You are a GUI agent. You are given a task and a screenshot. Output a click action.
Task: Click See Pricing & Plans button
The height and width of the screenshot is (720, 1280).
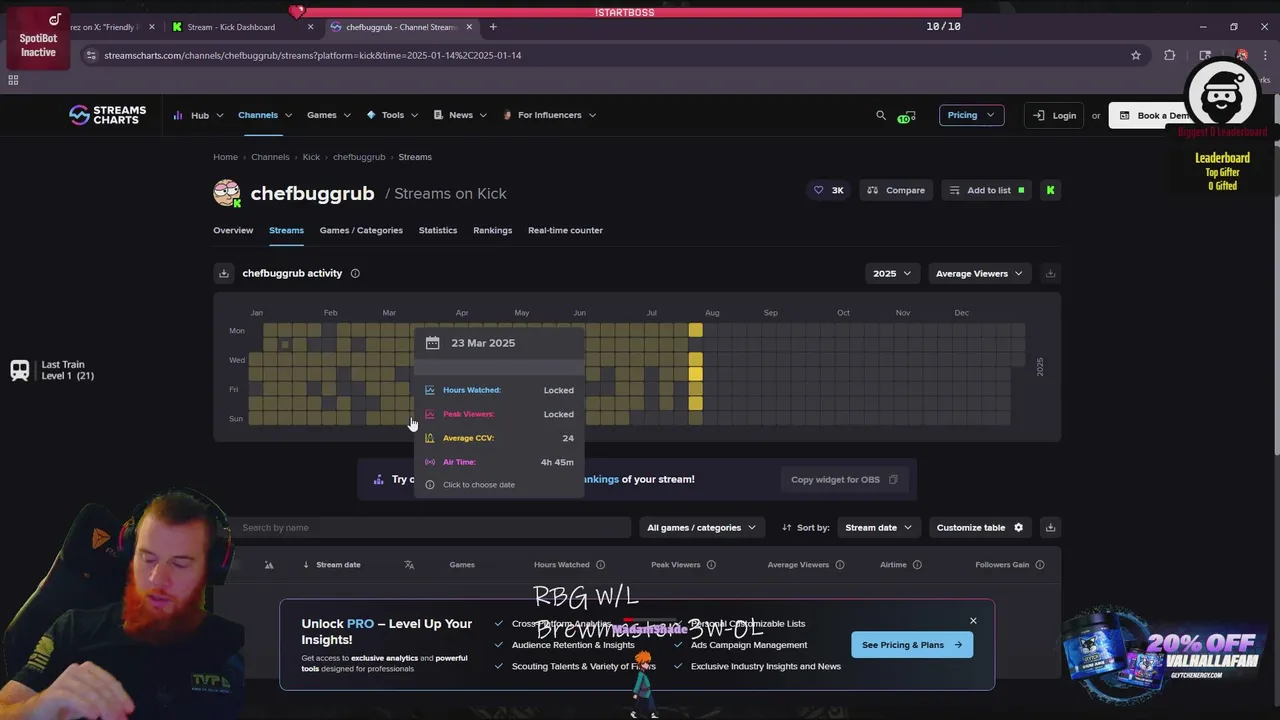tap(912, 645)
